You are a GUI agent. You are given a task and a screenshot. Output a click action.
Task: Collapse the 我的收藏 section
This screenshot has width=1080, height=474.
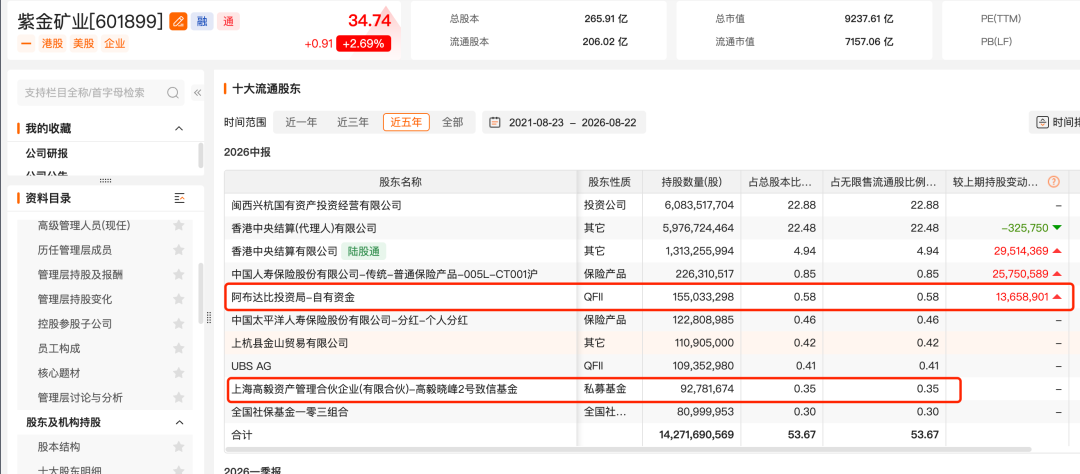click(x=179, y=128)
